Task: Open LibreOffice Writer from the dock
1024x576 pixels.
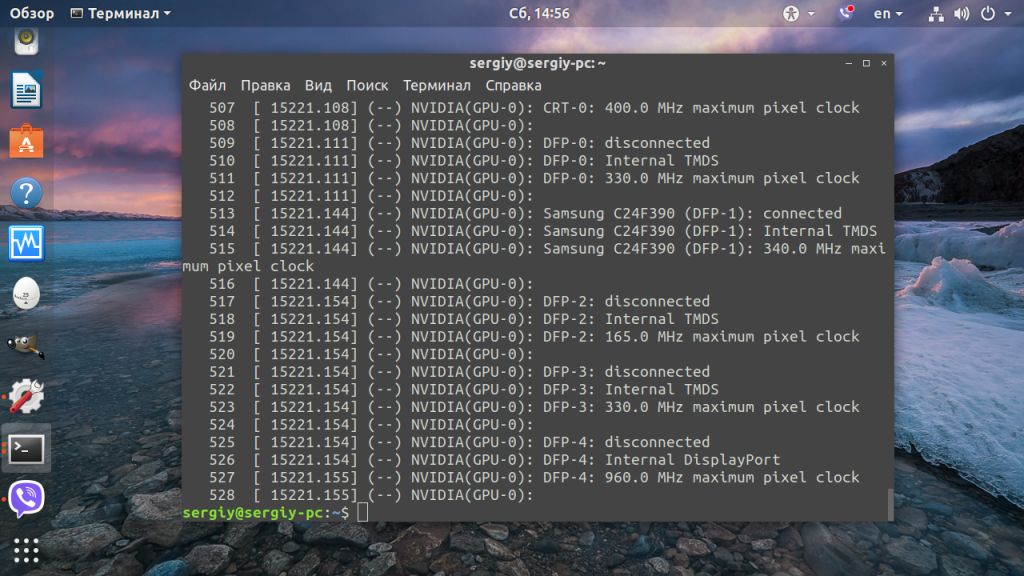Action: pyautogui.click(x=26, y=91)
